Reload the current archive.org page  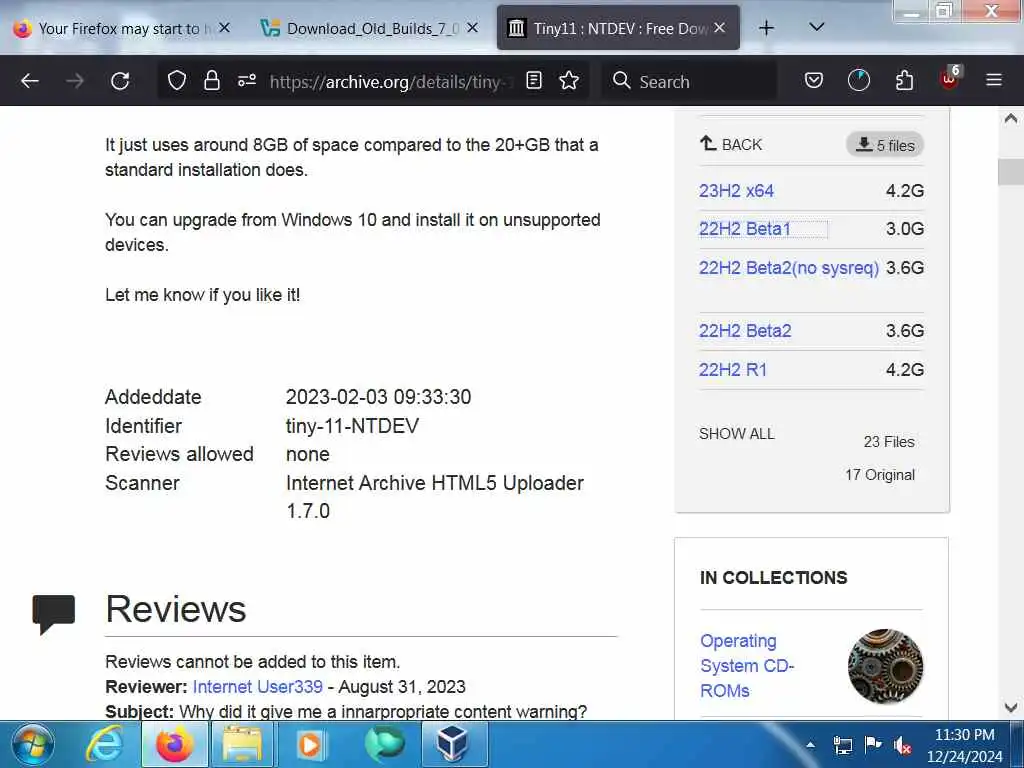tap(120, 81)
